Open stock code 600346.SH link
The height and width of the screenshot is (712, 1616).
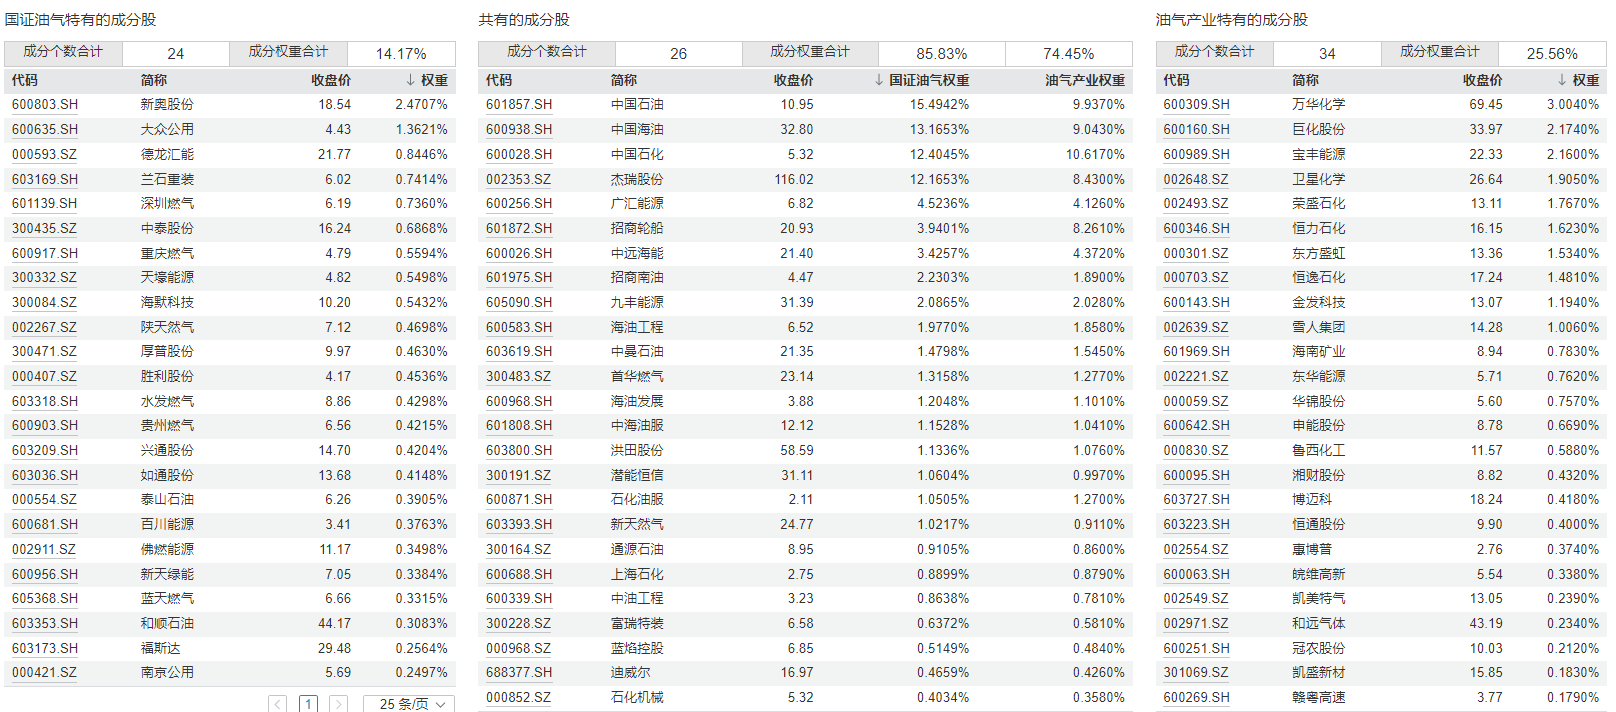1197,228
